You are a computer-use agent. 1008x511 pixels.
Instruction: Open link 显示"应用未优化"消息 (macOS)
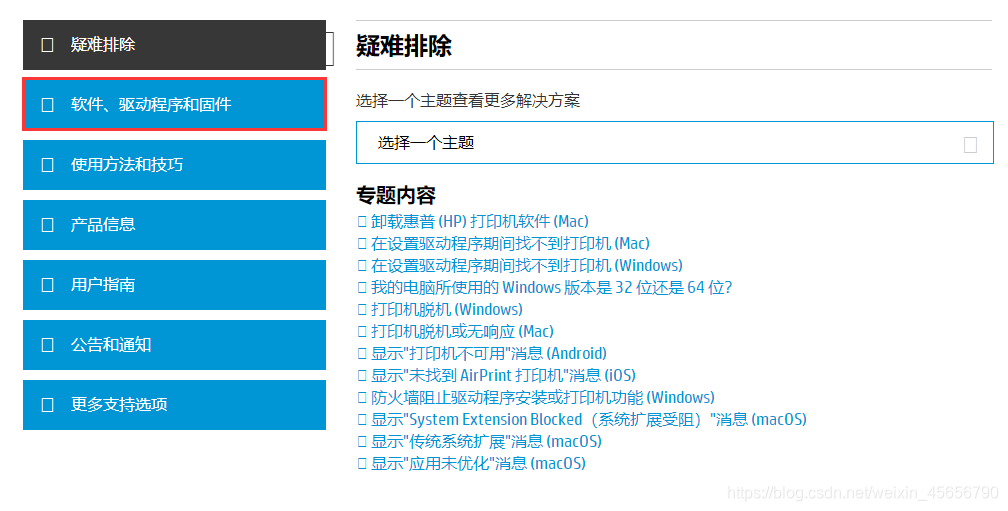point(478,463)
